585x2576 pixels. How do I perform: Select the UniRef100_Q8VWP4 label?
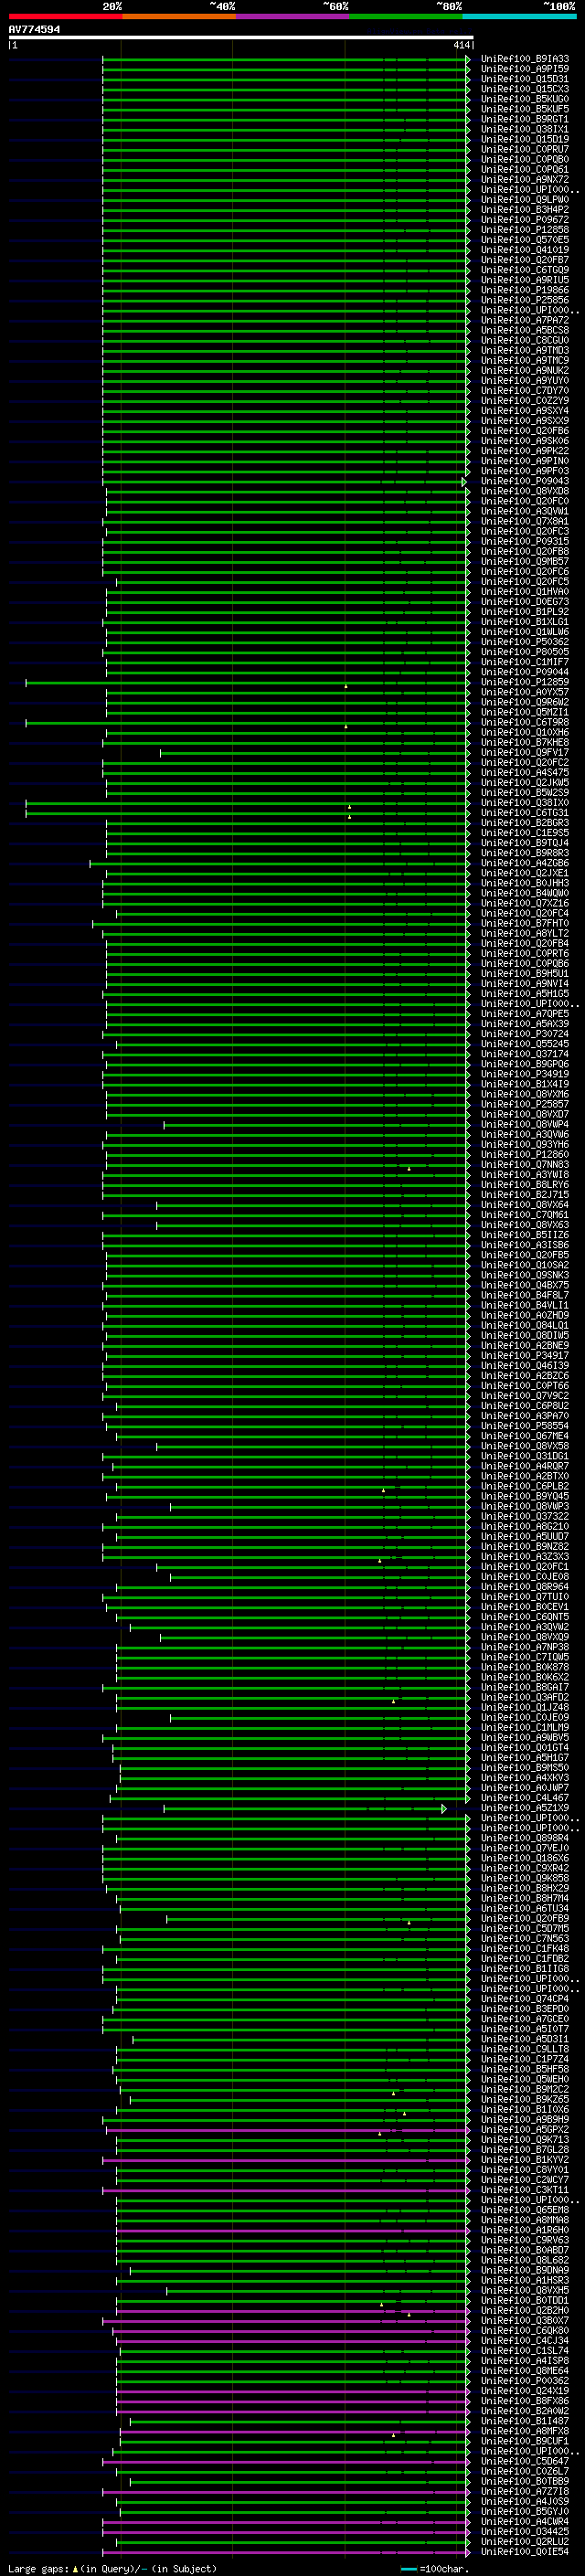pyautogui.click(x=524, y=1125)
